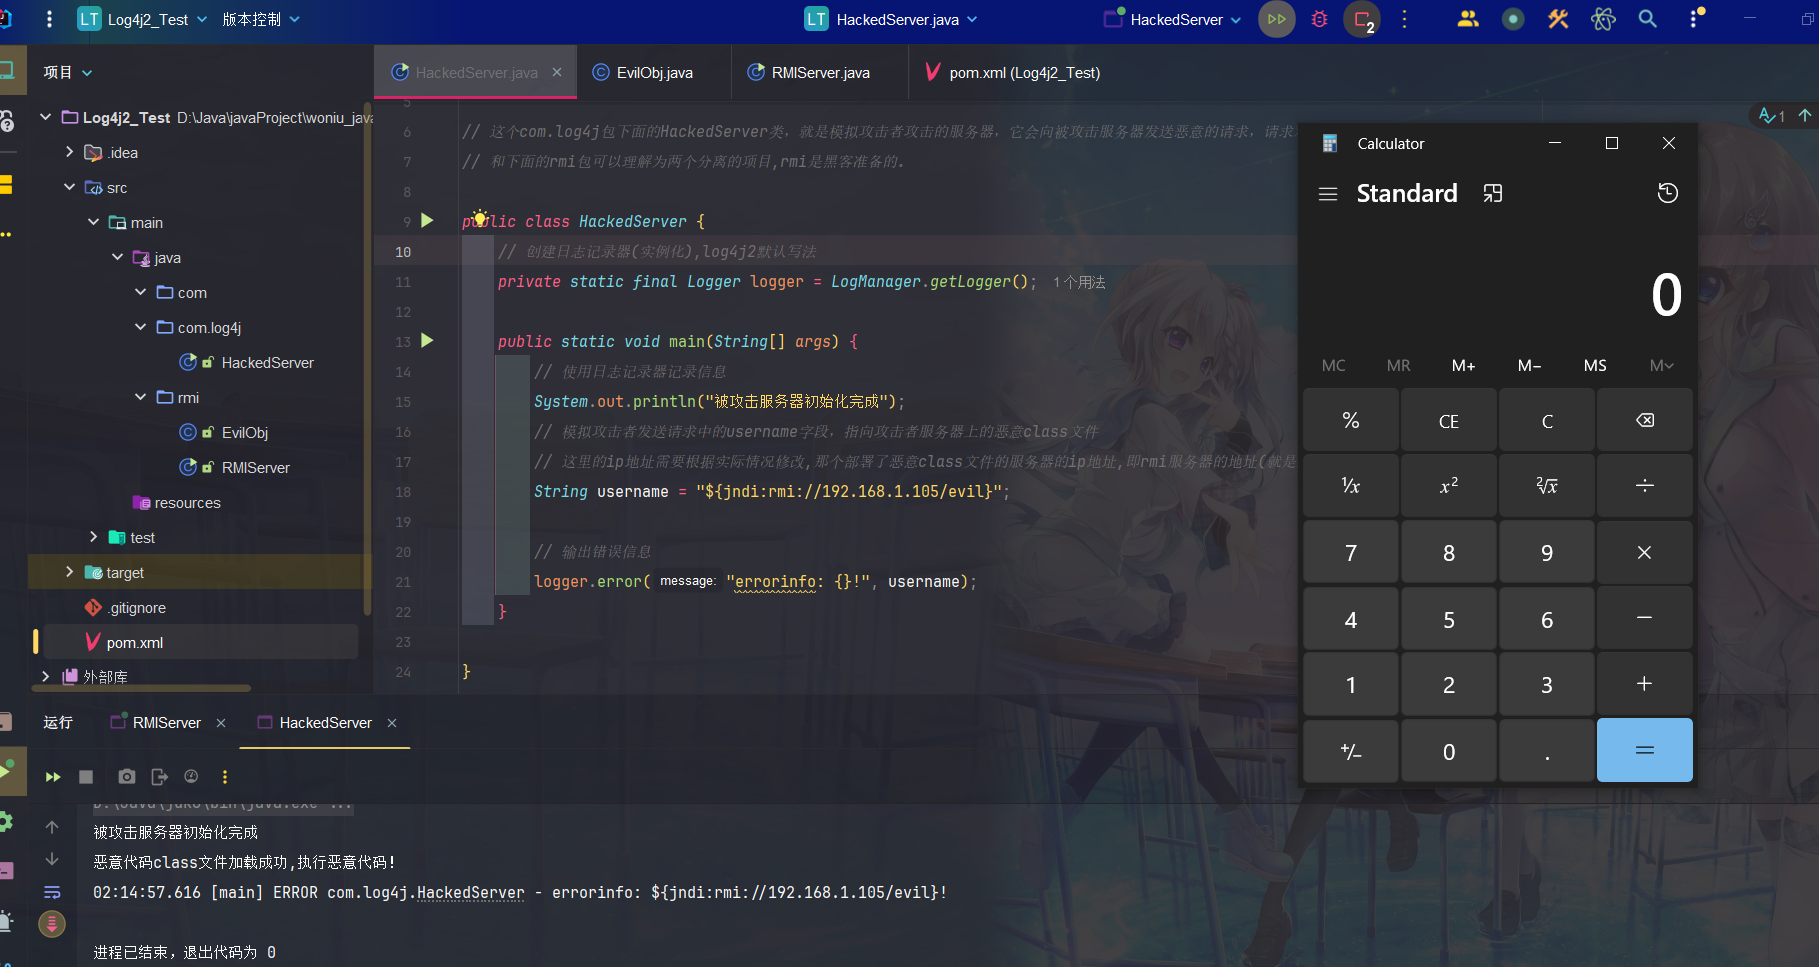This screenshot has width=1819, height=967.
Task: Expand the .idea folder
Action: pyautogui.click(x=69, y=152)
